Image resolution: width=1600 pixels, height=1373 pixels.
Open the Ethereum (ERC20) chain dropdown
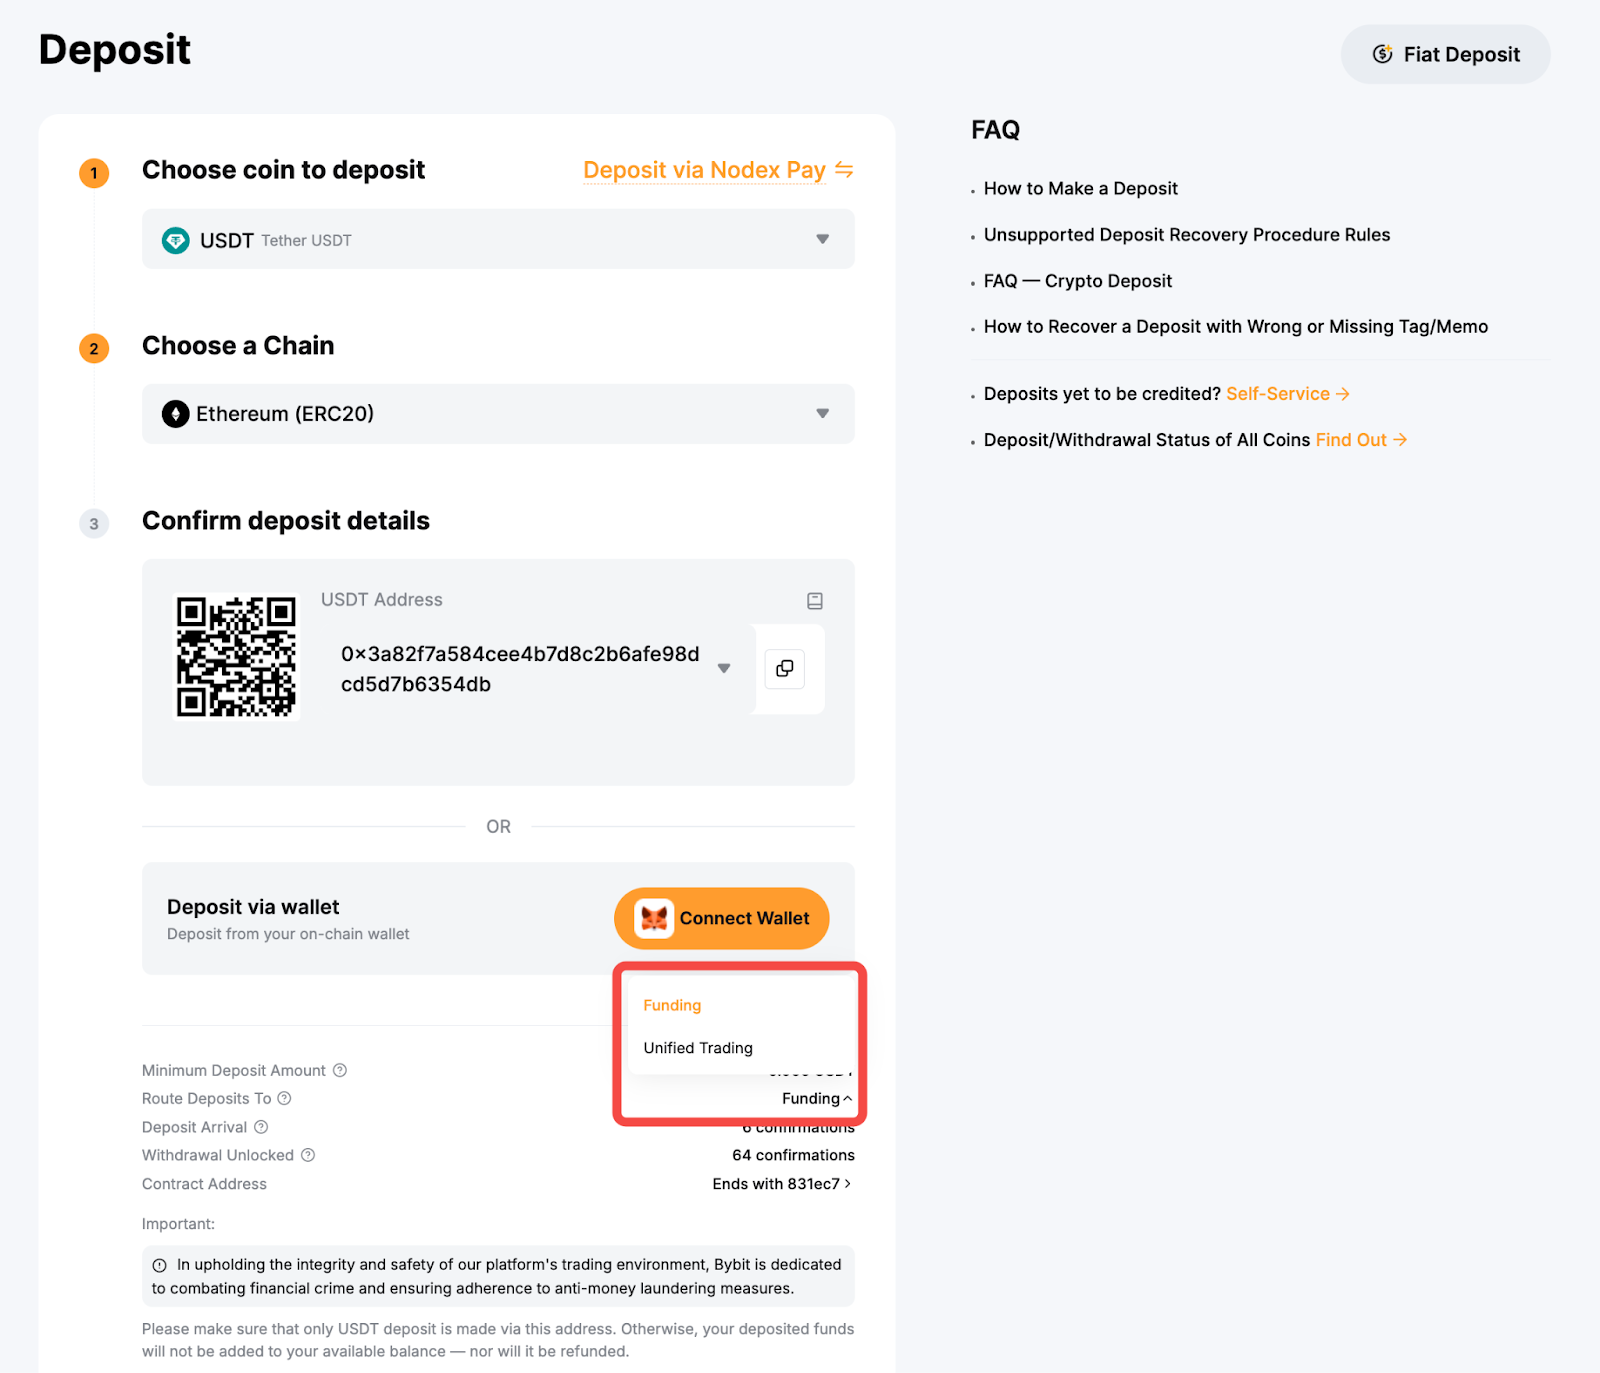pyautogui.click(x=822, y=414)
